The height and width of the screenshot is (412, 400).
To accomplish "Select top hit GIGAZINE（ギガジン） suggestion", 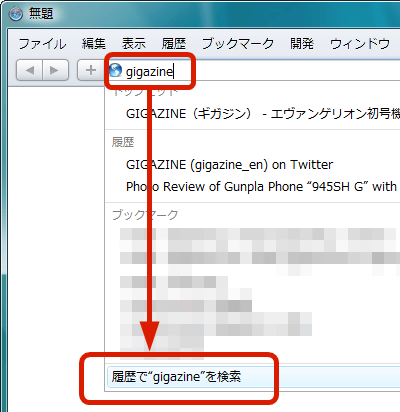I will click(x=253, y=114).
